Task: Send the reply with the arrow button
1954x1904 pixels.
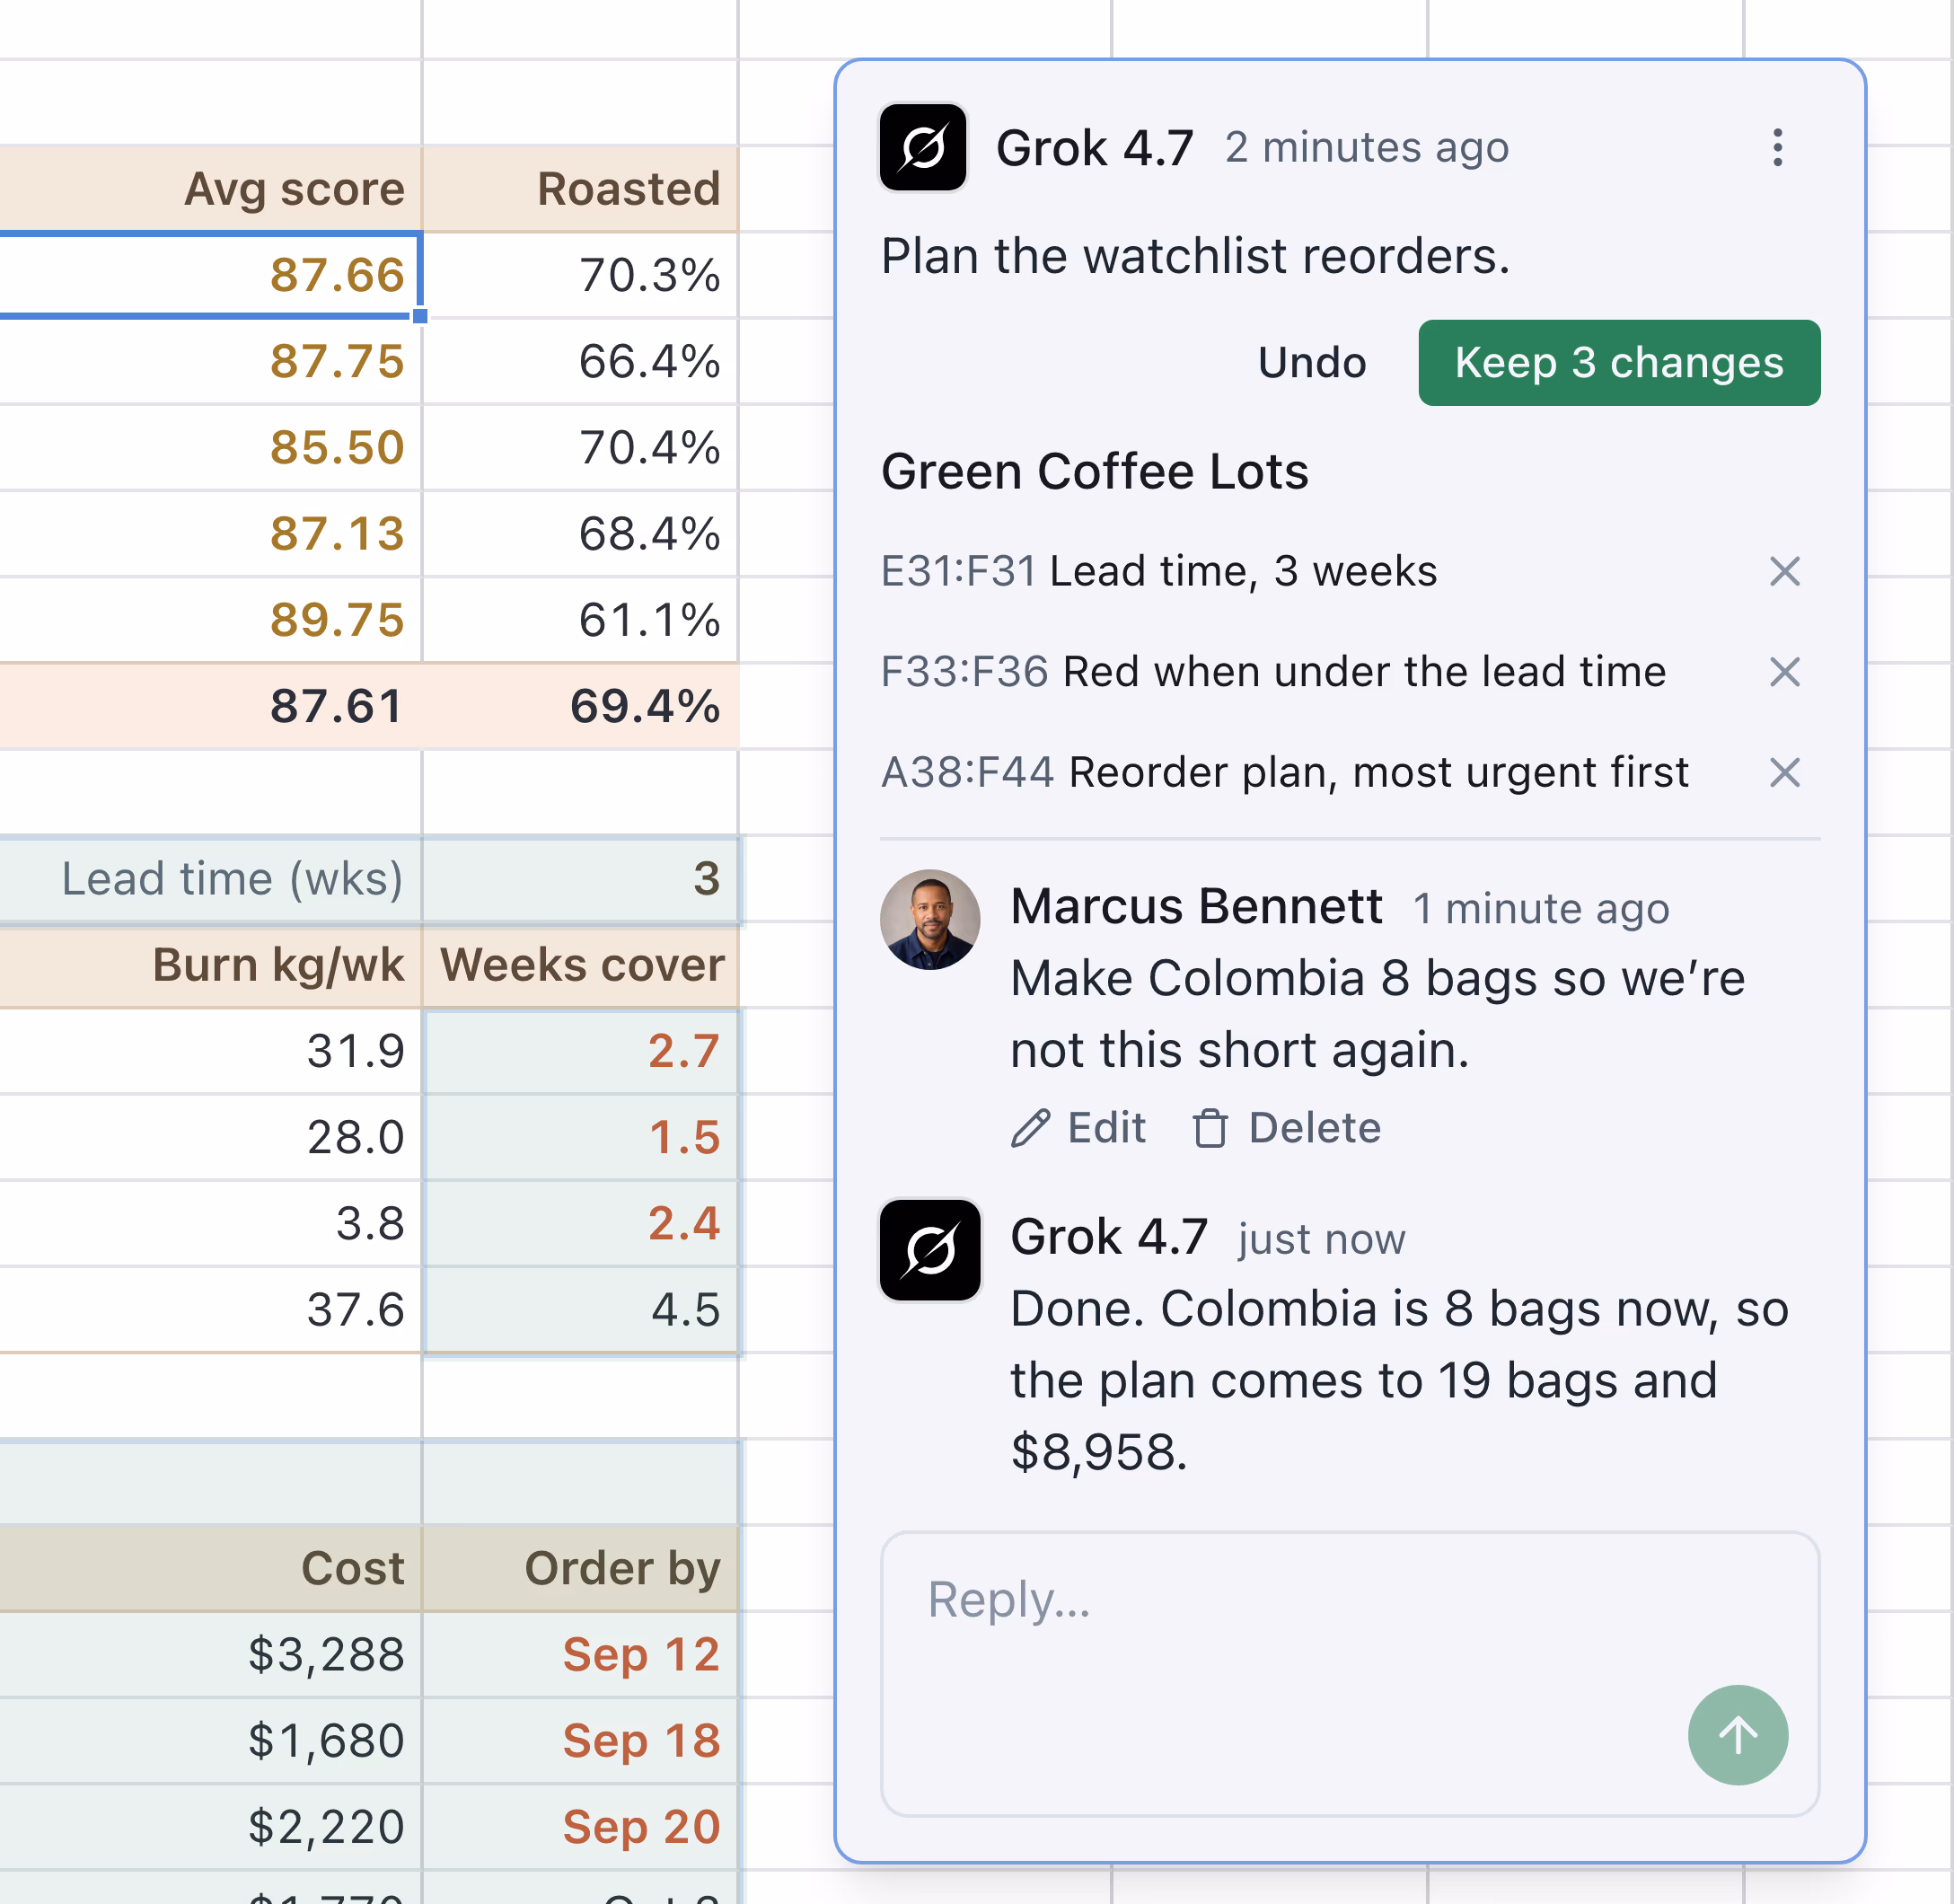Action: 1738,1735
